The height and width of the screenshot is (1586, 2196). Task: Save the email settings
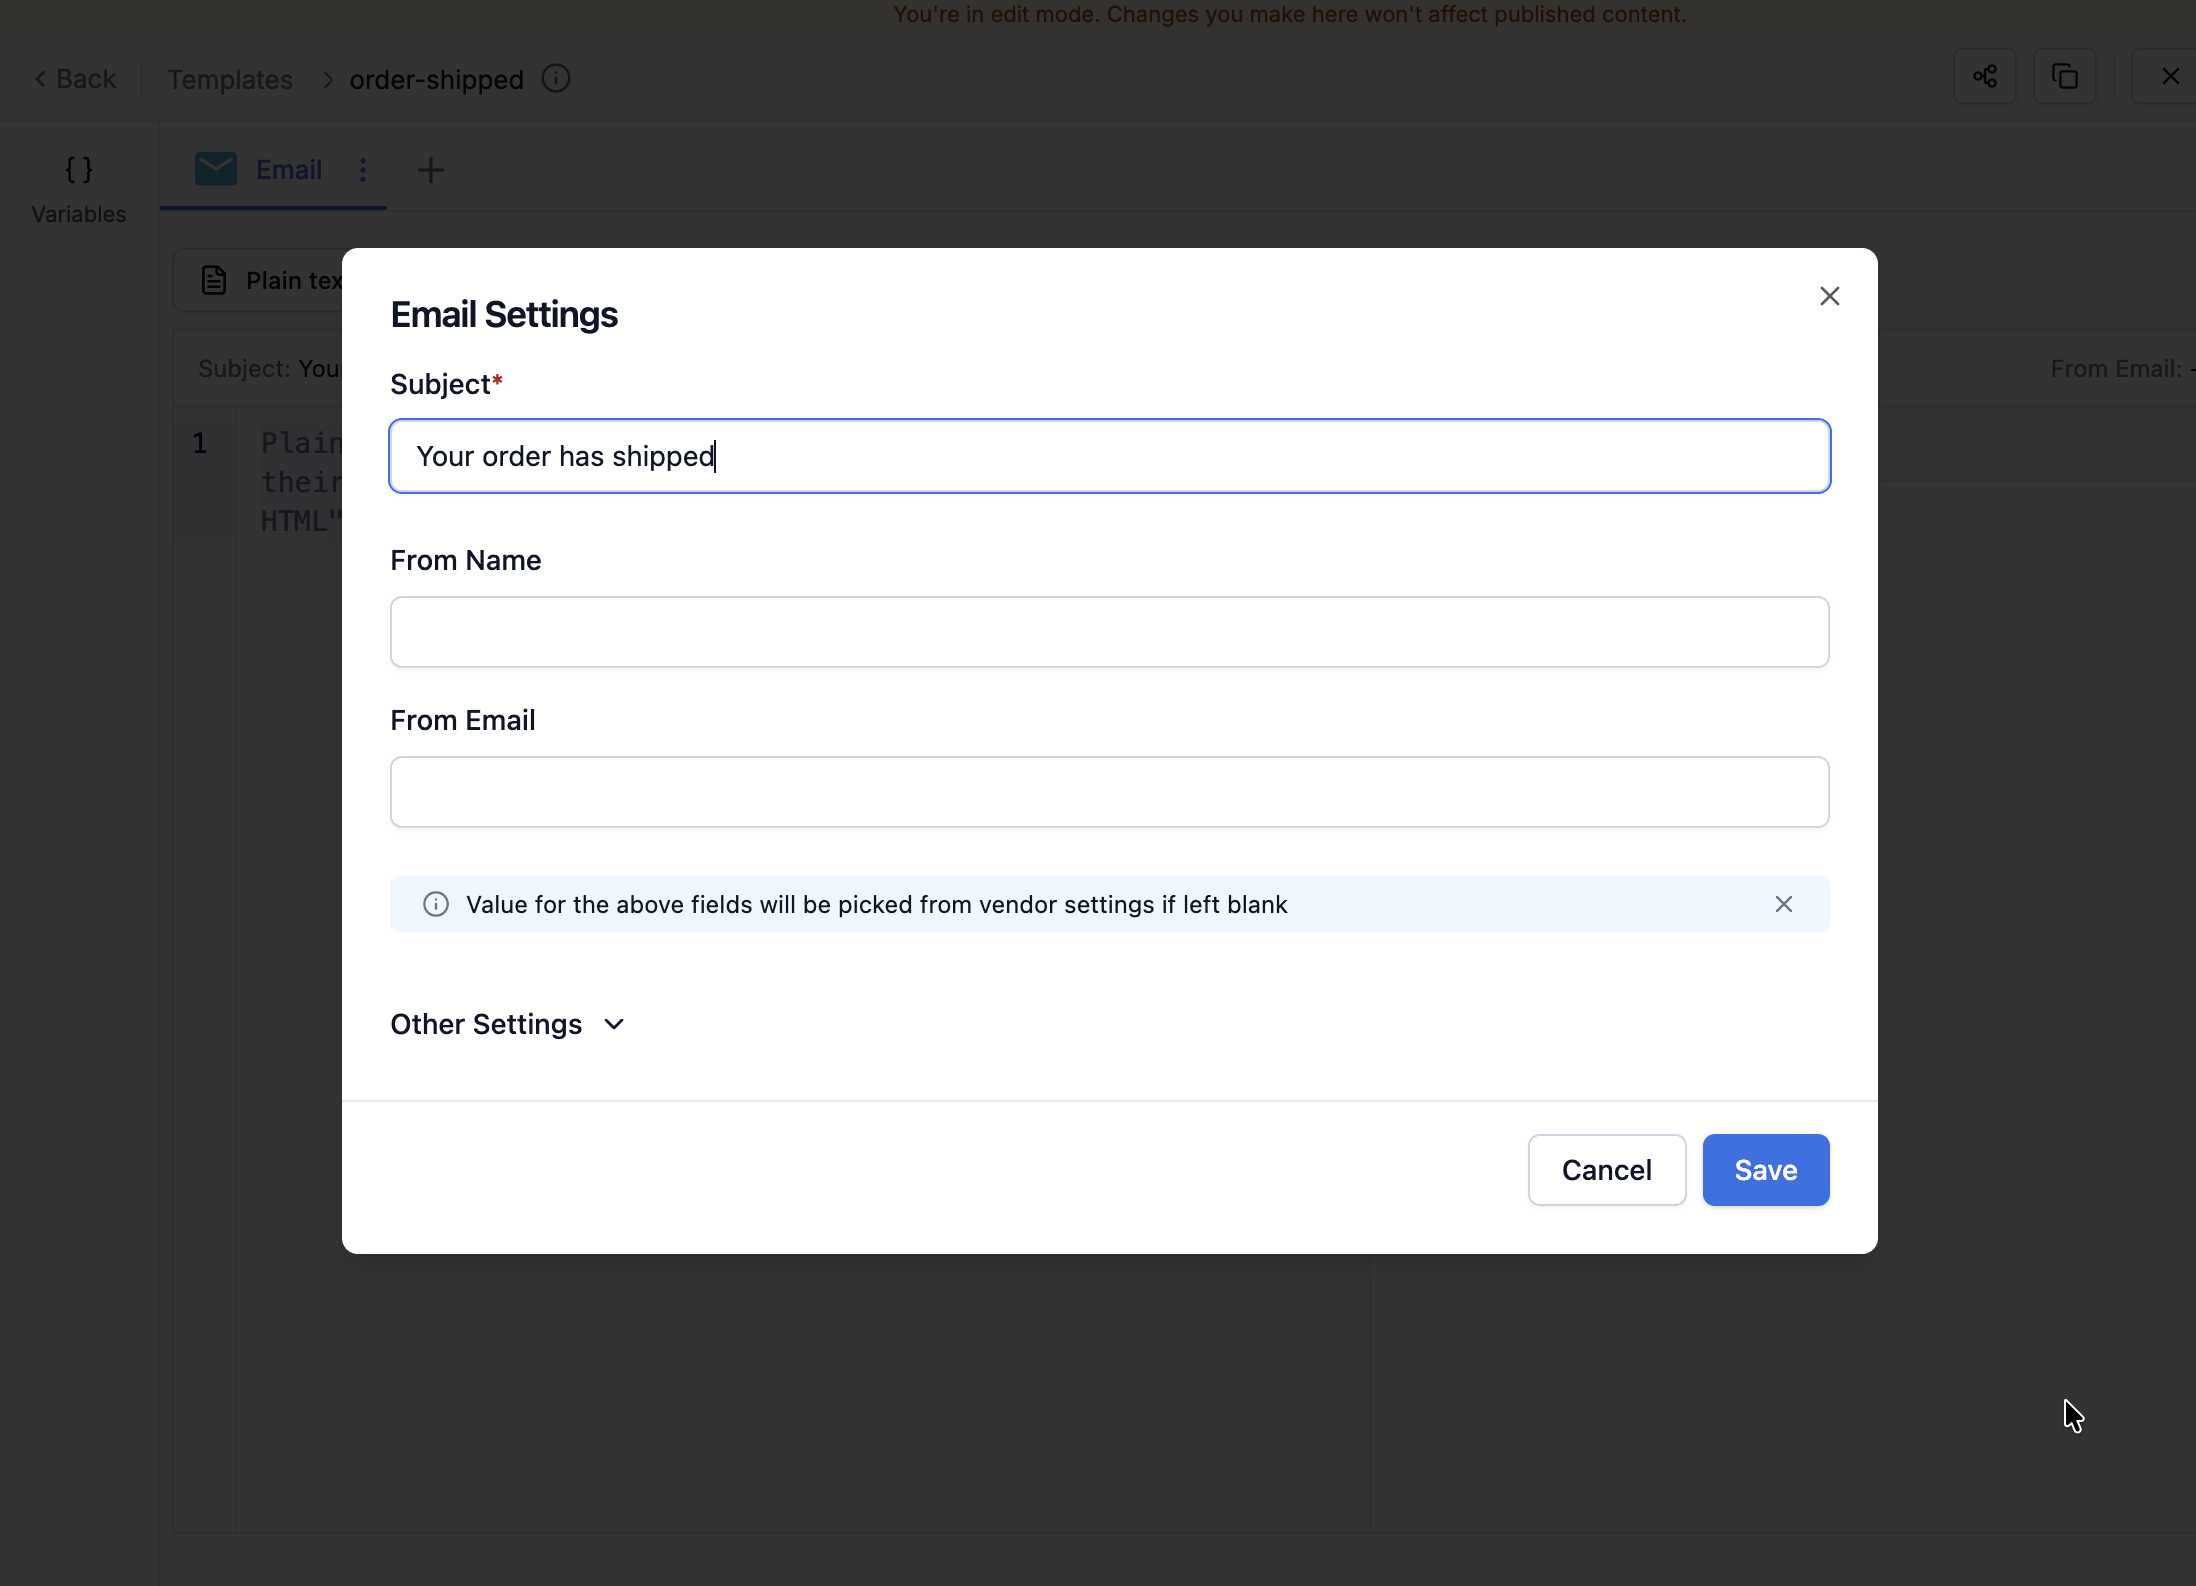1766,1170
